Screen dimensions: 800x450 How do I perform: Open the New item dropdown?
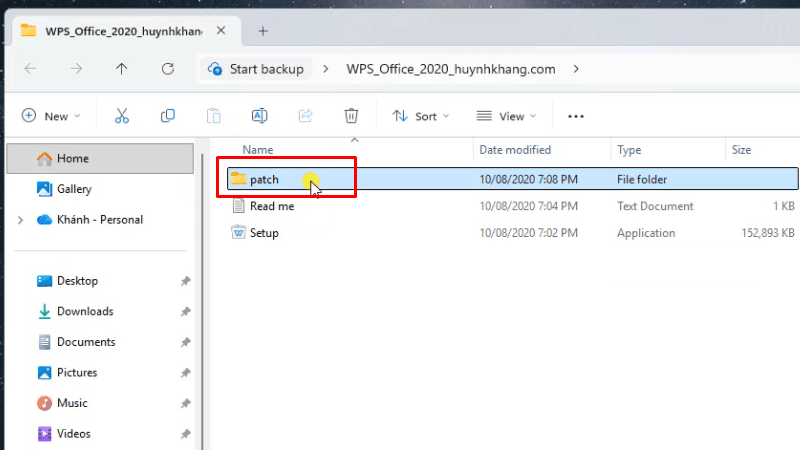[51, 116]
